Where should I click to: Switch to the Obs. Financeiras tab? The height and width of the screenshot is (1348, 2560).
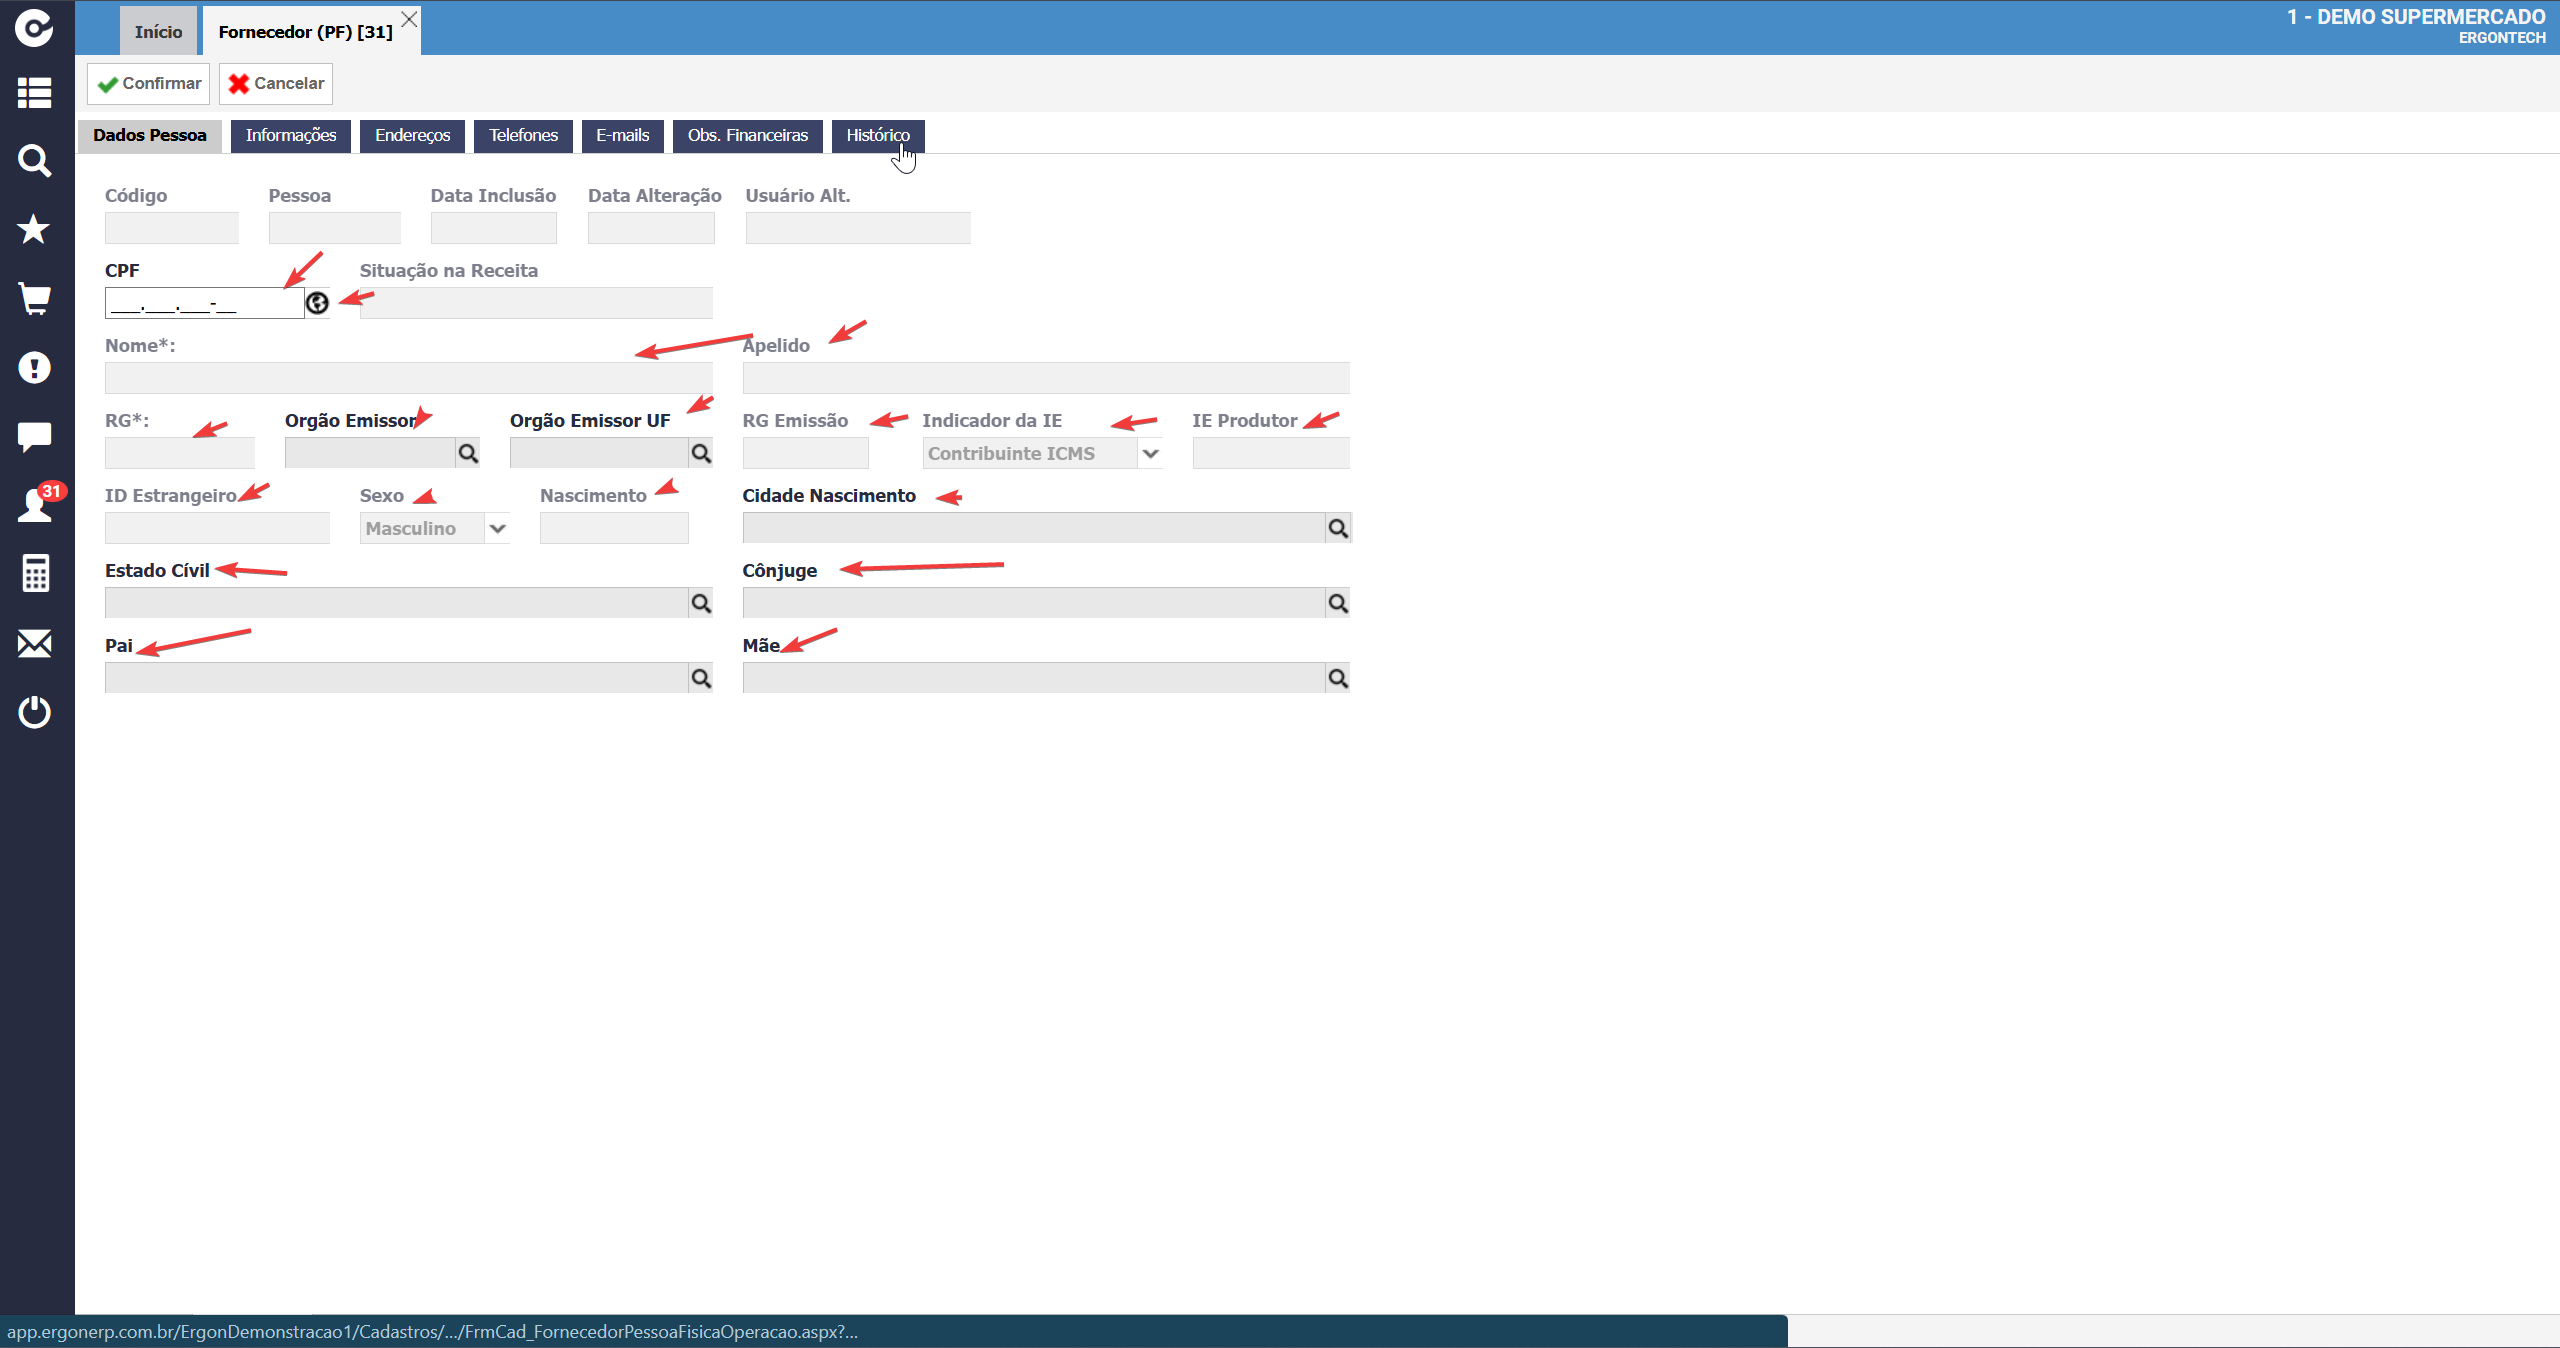(748, 136)
